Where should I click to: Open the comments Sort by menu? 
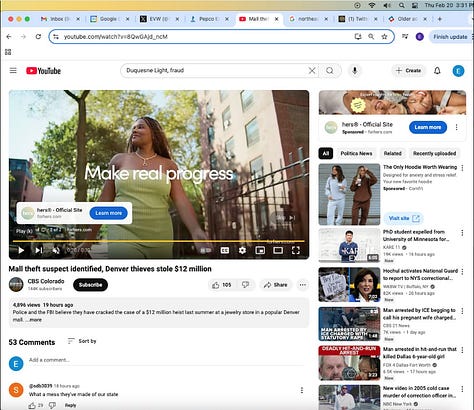[82, 341]
